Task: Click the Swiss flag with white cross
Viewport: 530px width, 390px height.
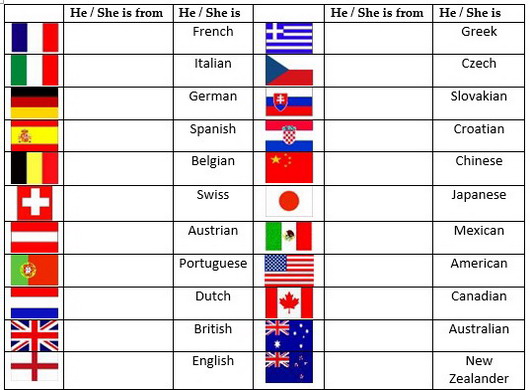Action: tap(35, 203)
